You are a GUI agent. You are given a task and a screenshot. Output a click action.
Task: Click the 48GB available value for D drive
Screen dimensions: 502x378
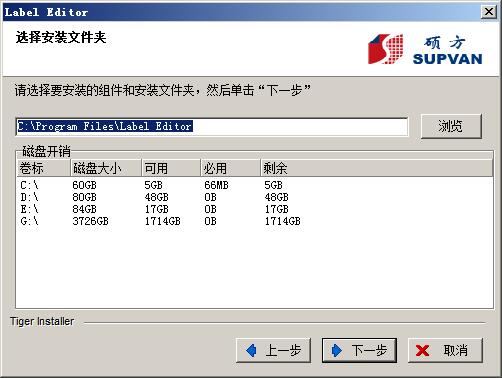(156, 197)
